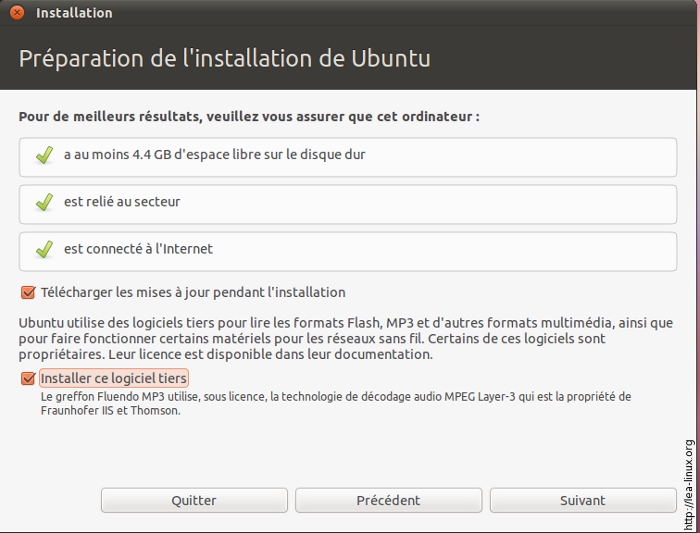Click the green checkmark for Internet connection
Screen dimensions: 700x533
coord(44,250)
